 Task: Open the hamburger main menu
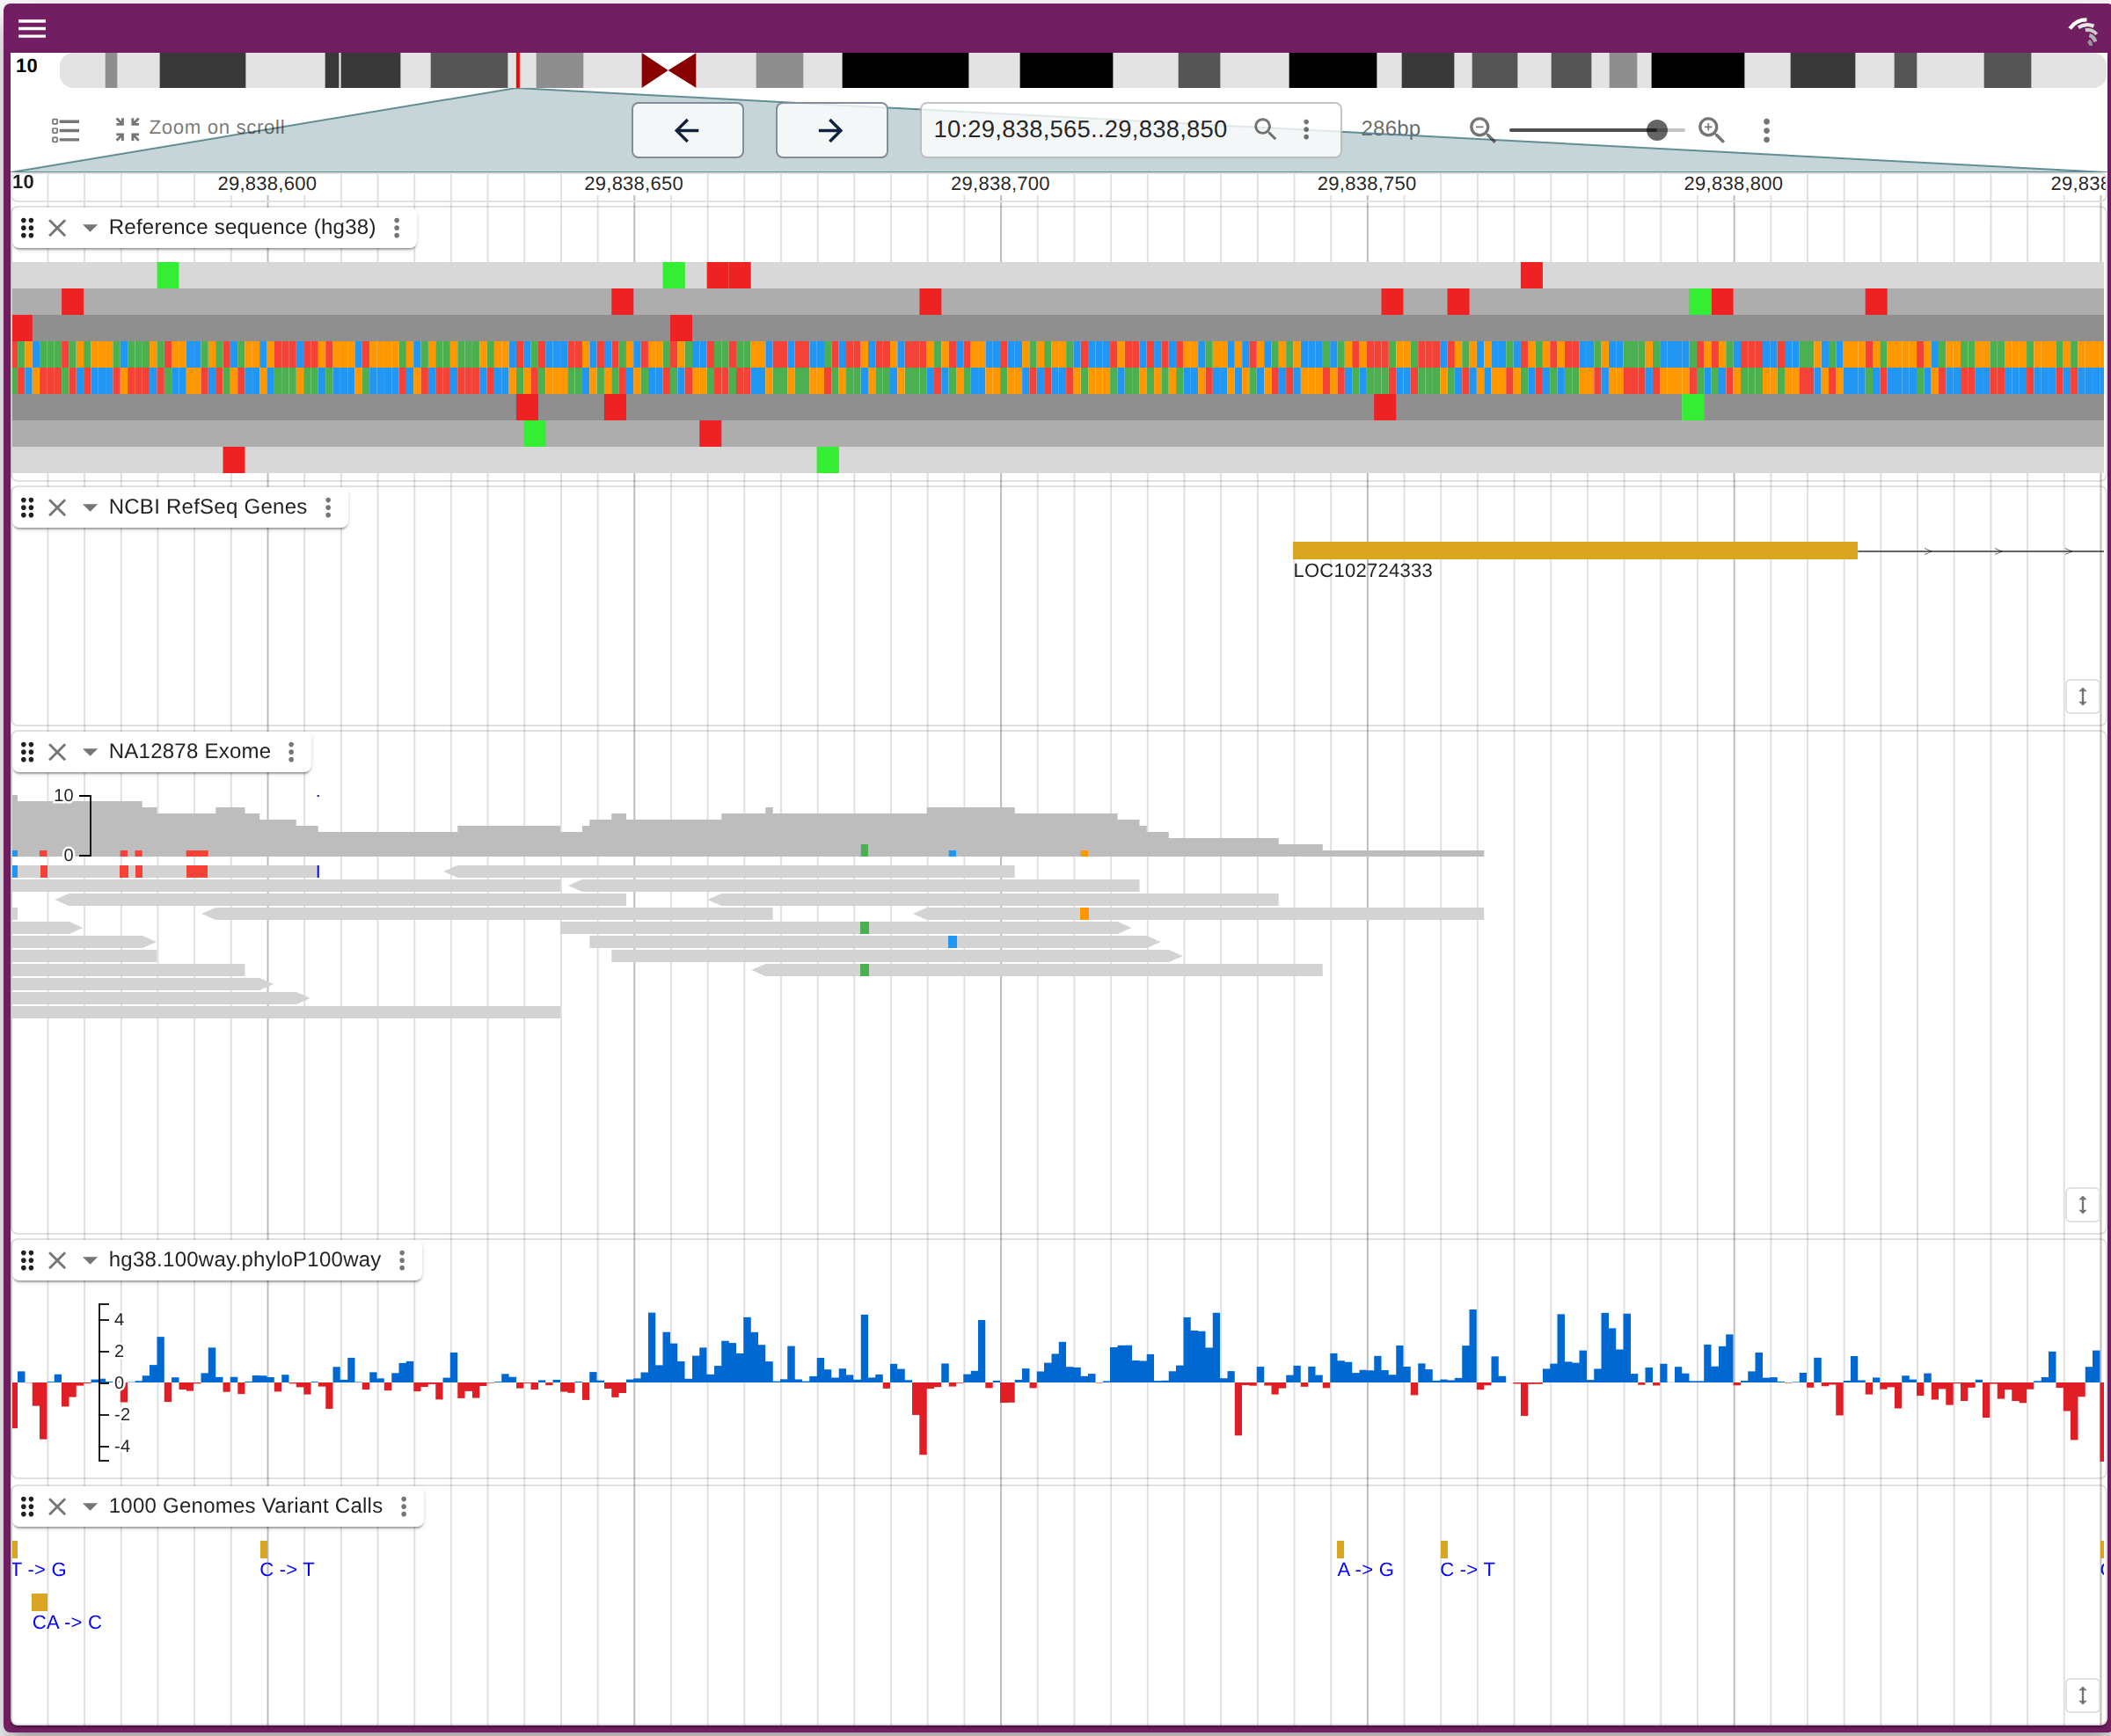coord(32,28)
